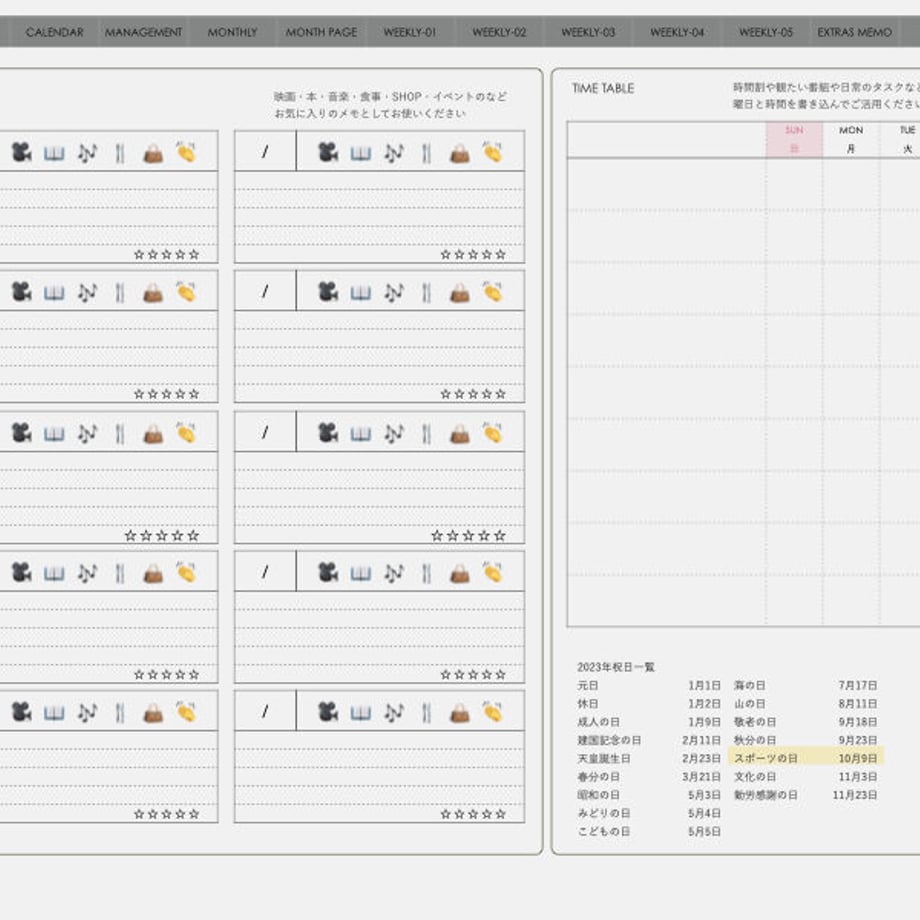Click star rating row in bottom left memo card
The height and width of the screenshot is (920, 920).
tap(167, 814)
